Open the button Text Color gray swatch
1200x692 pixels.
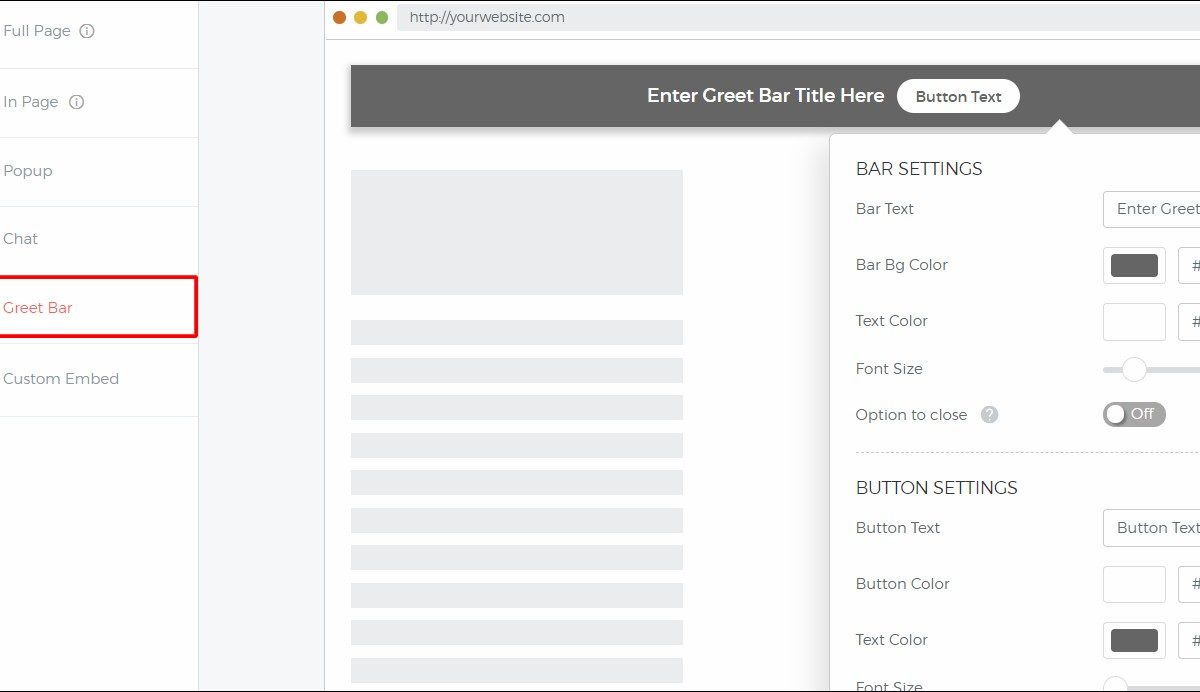pos(1134,640)
